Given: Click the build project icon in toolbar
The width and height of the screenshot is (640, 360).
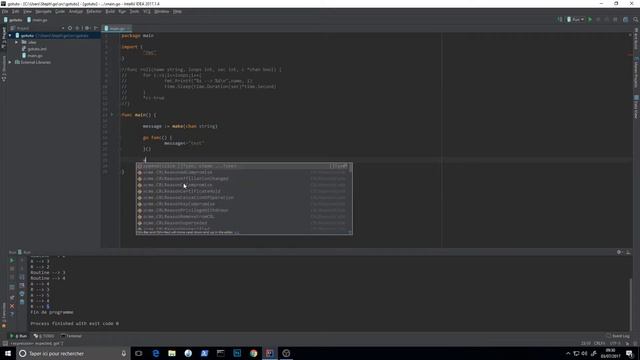Looking at the screenshot, I should click(560, 20).
